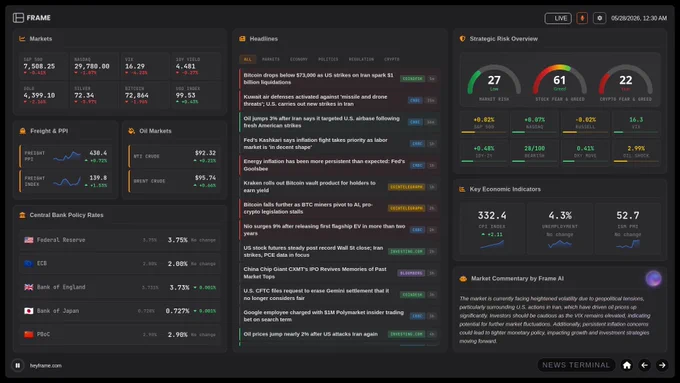Click the Bitcoin card showing 72,864

[144, 95]
